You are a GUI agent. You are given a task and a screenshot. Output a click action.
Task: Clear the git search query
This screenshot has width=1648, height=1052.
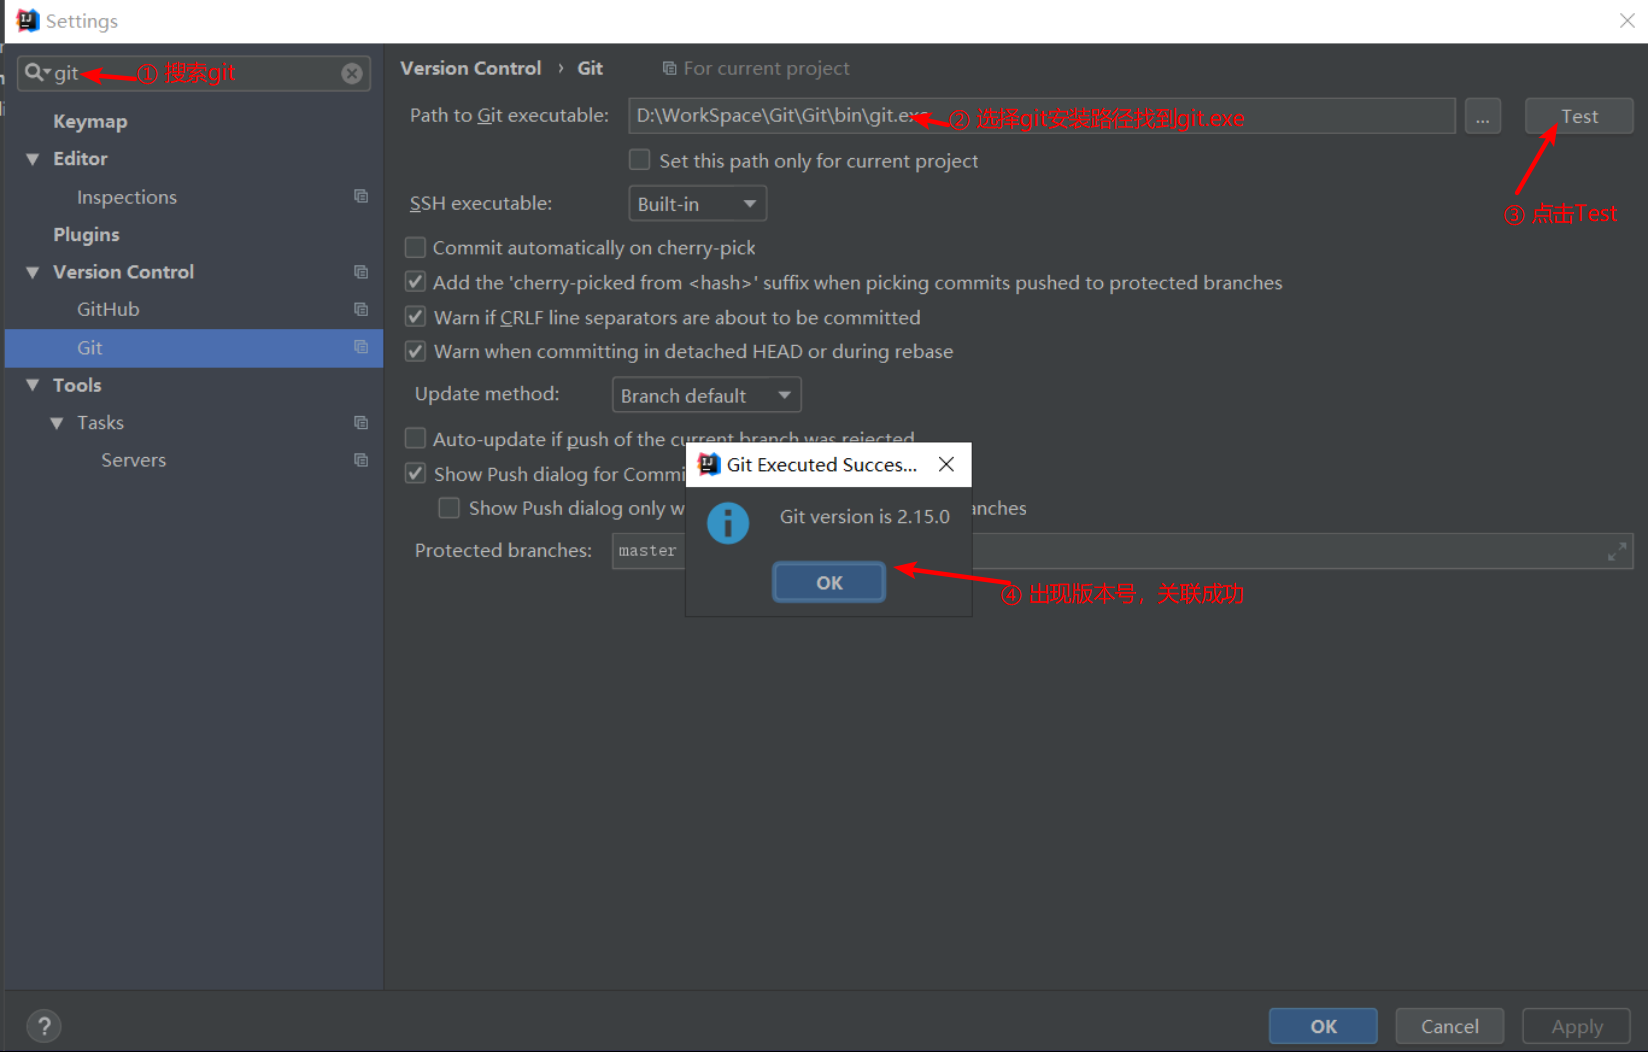click(351, 72)
